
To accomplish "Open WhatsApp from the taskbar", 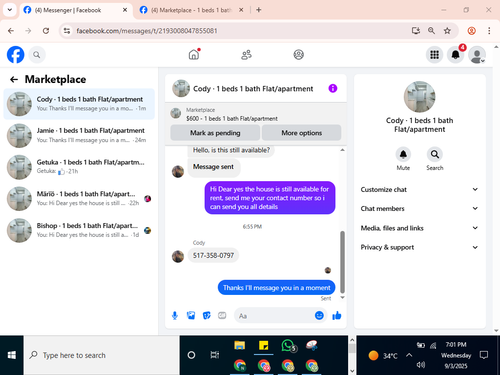I will point(288,346).
